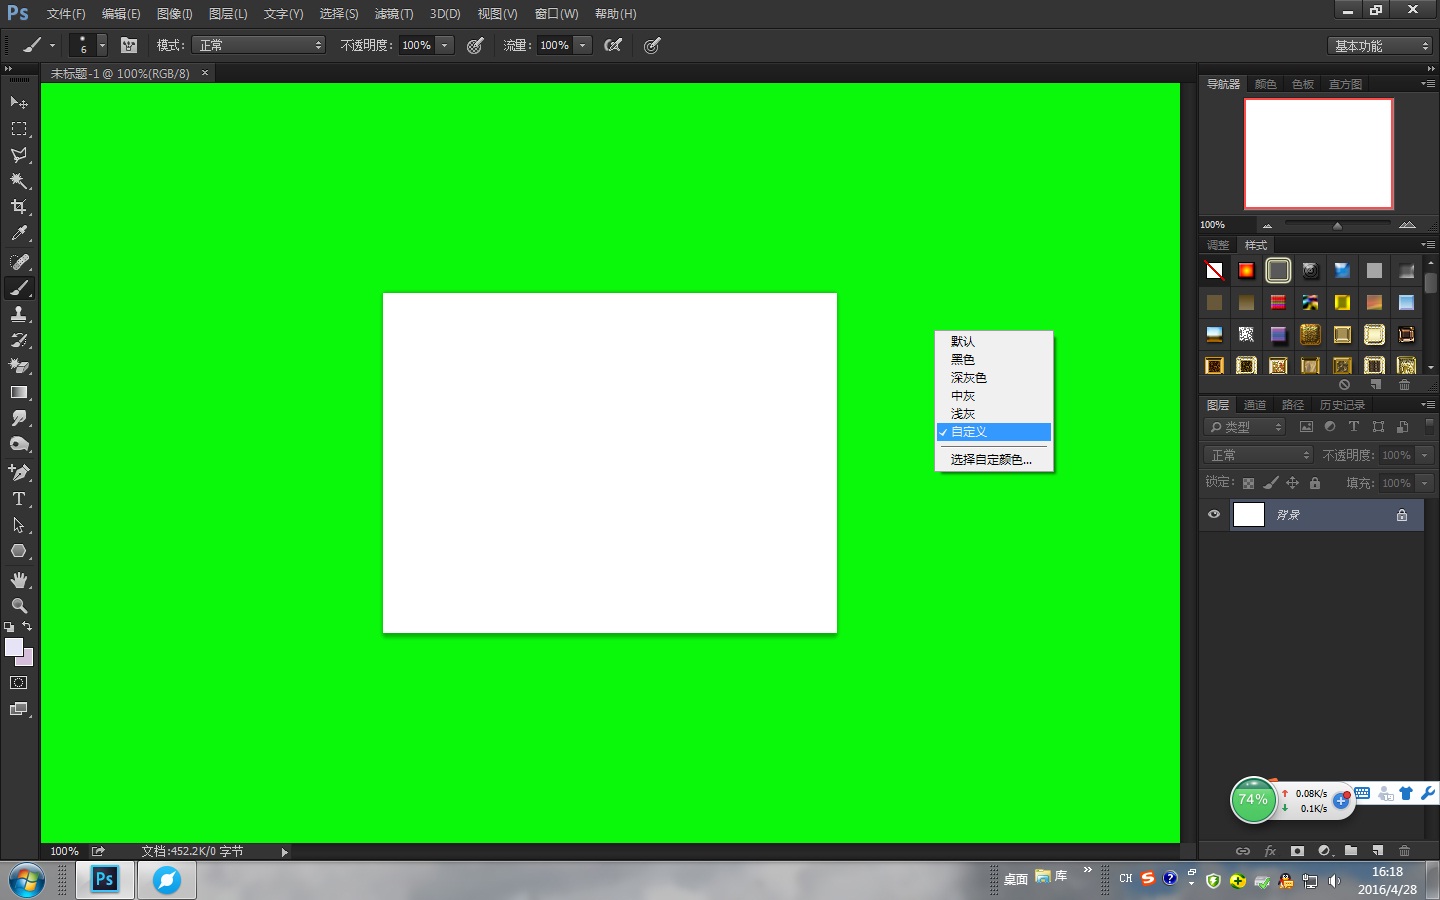1440x900 pixels.
Task: Select the Smudge tool
Action: tap(19, 418)
